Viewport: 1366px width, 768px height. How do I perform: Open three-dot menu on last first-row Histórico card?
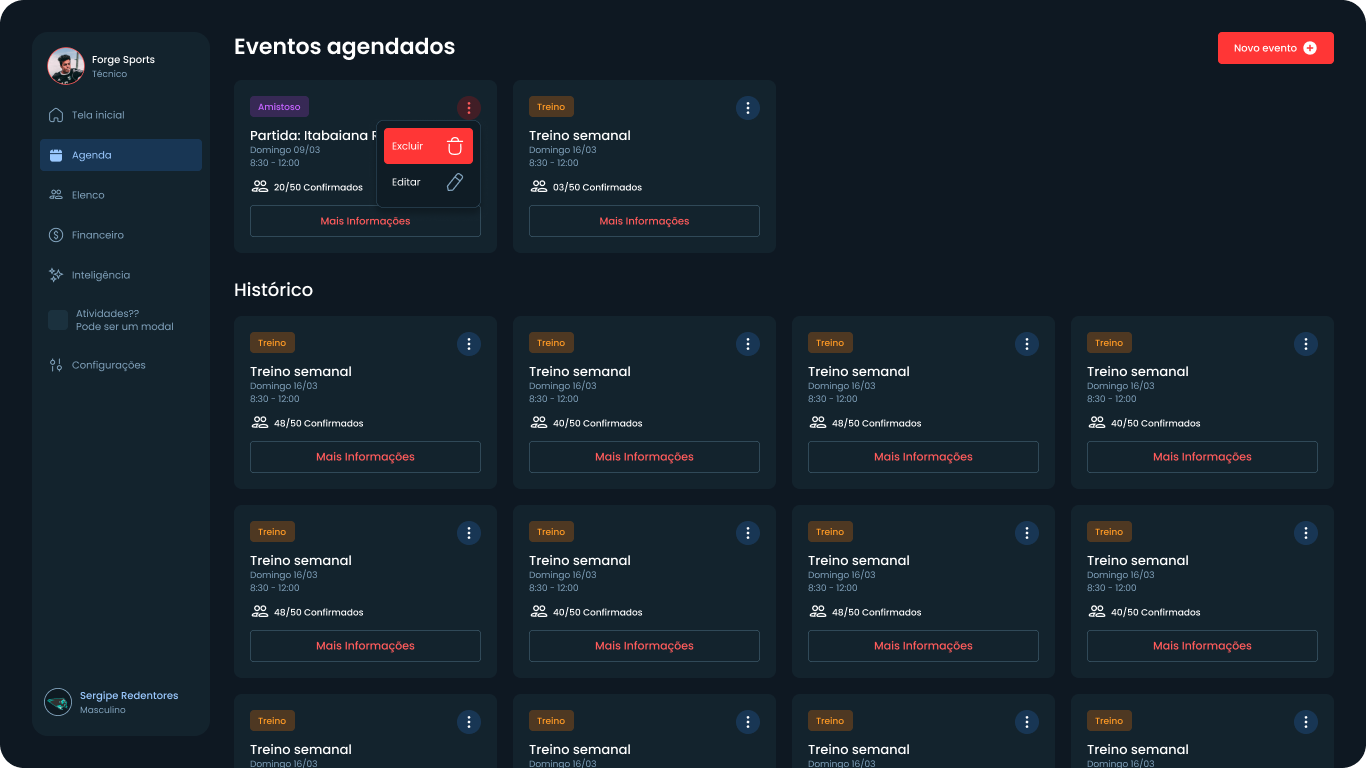point(1306,344)
